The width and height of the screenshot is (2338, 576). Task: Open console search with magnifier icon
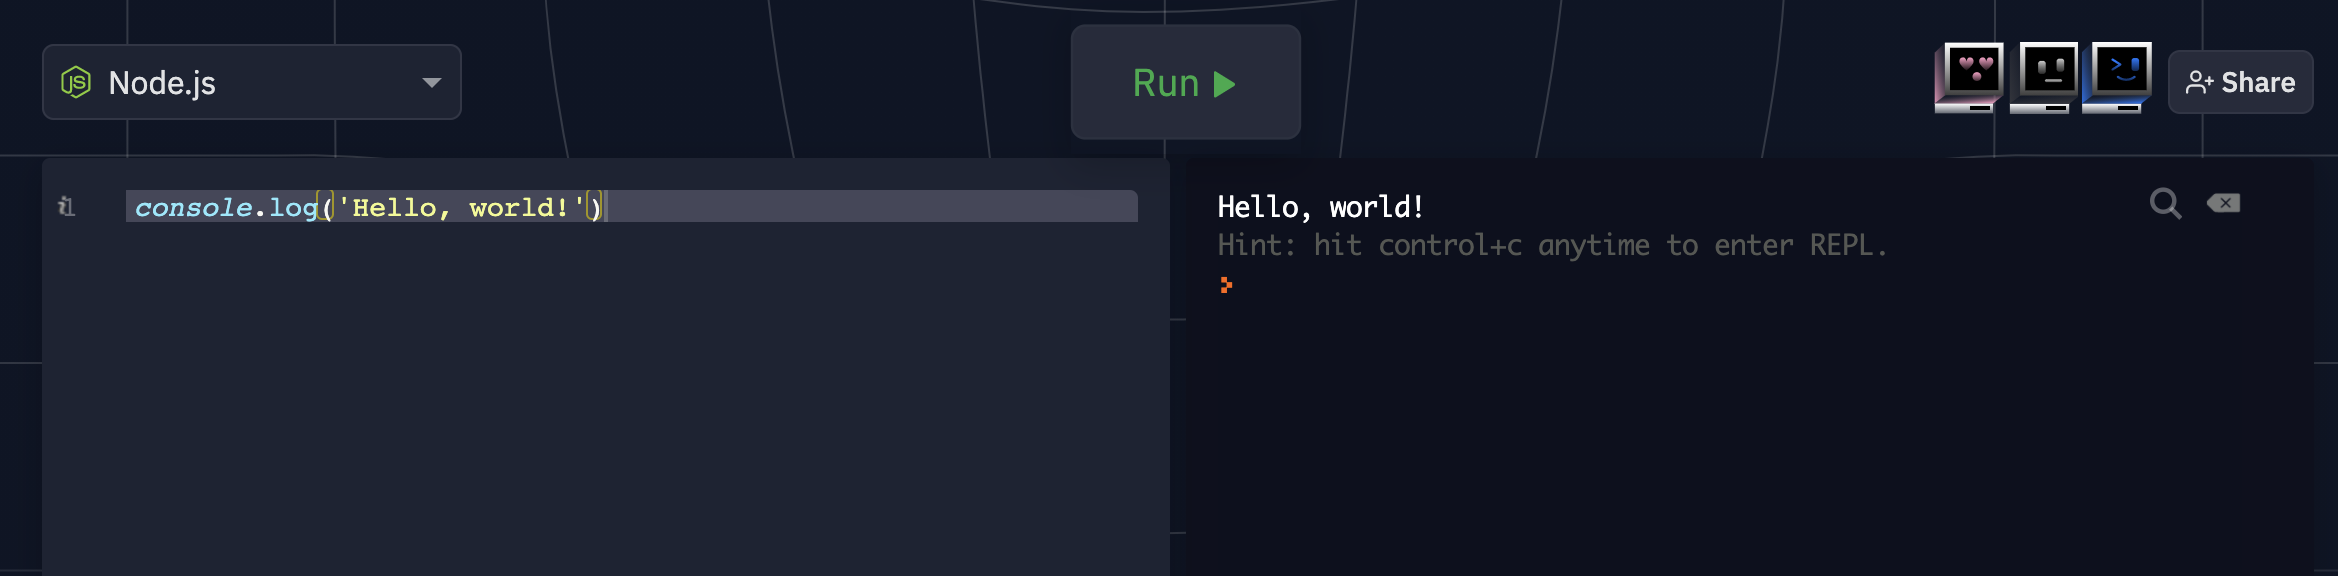[x=2165, y=204]
